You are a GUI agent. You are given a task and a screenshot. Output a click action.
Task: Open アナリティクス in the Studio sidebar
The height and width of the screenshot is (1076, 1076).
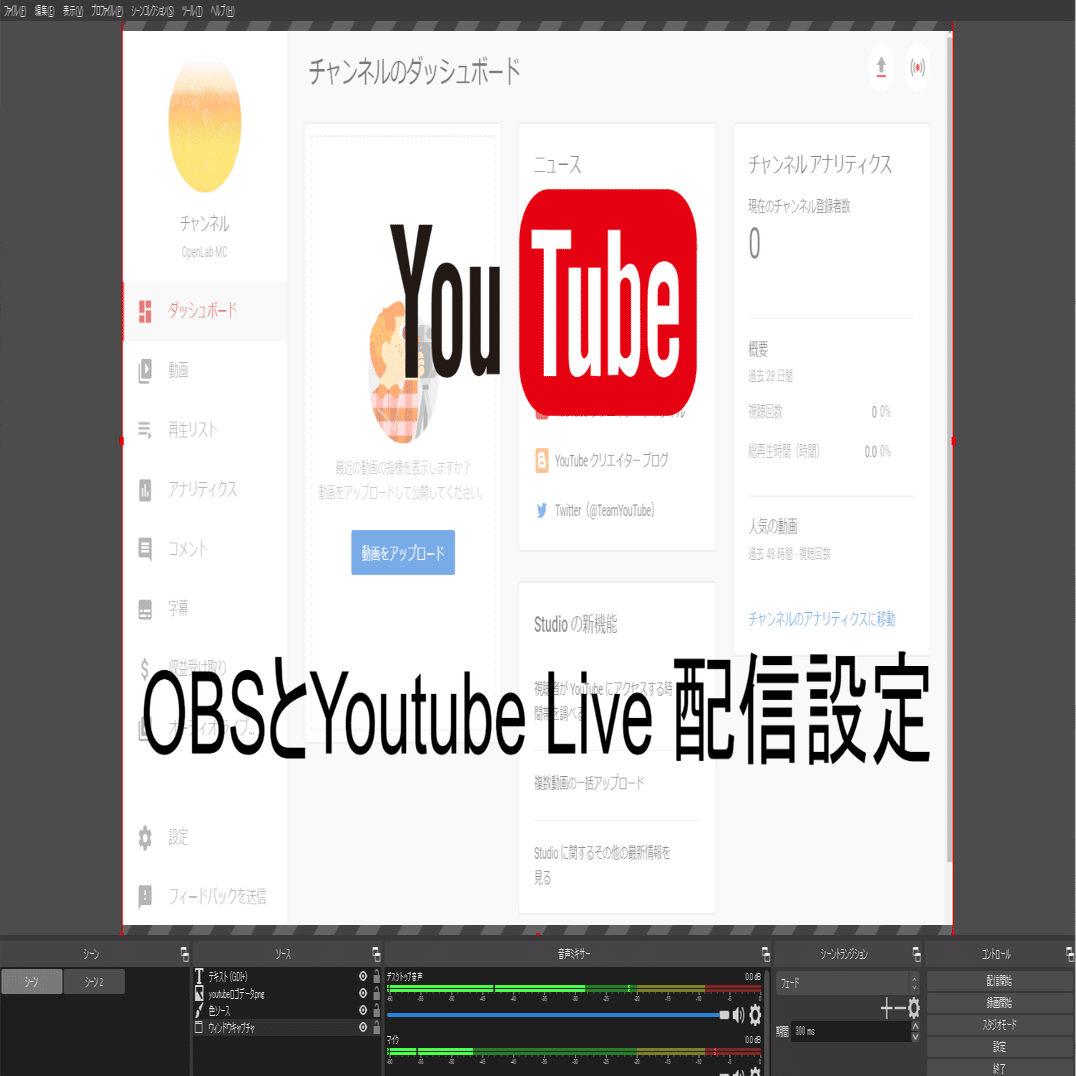(205, 489)
